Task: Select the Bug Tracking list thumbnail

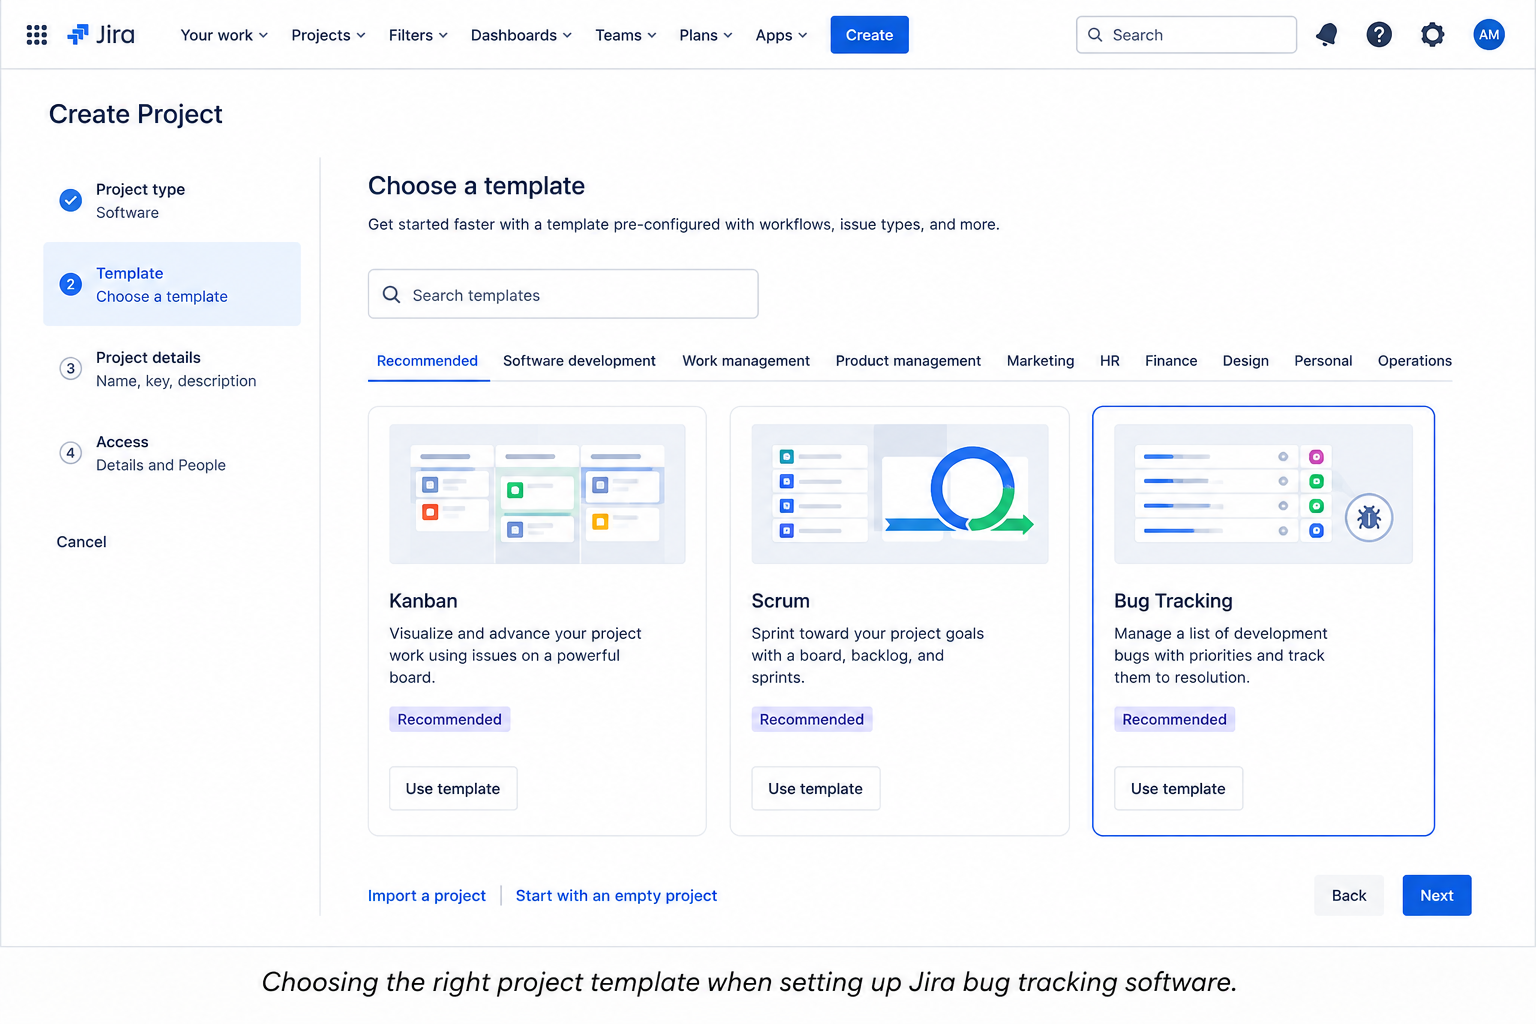Action: (x=1263, y=494)
